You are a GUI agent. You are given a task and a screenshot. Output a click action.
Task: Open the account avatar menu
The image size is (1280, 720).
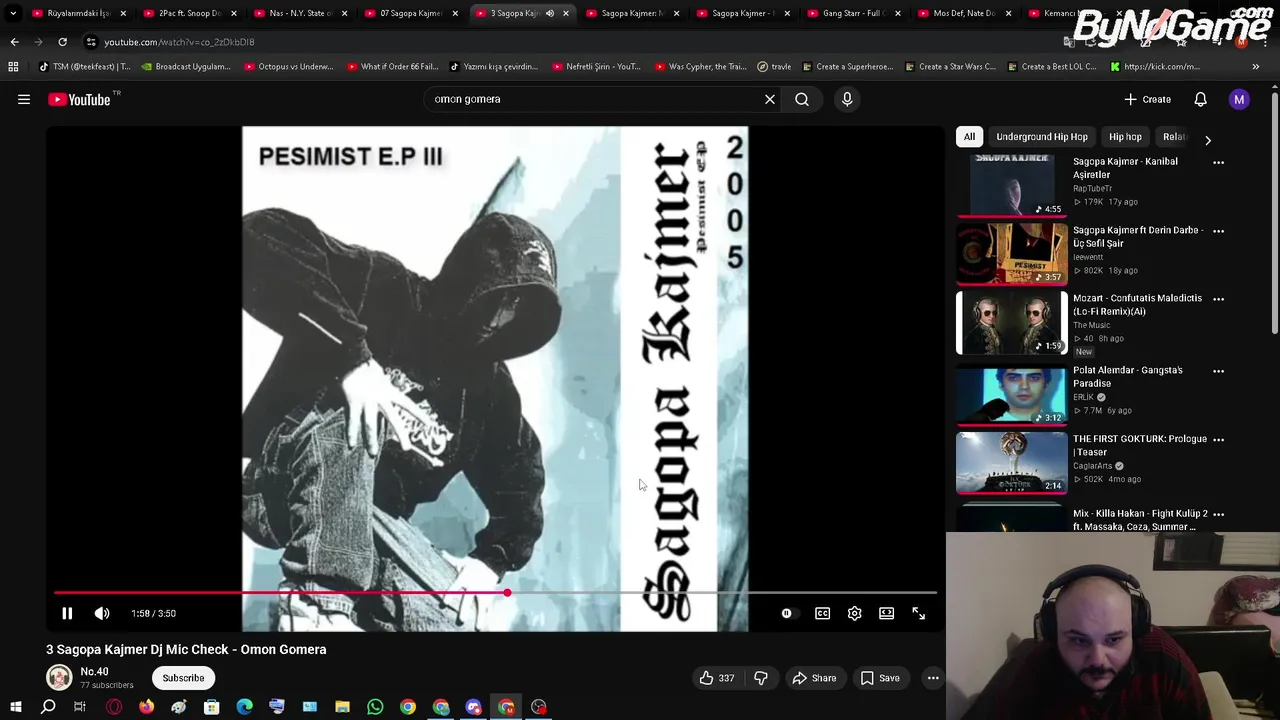pyautogui.click(x=1239, y=99)
